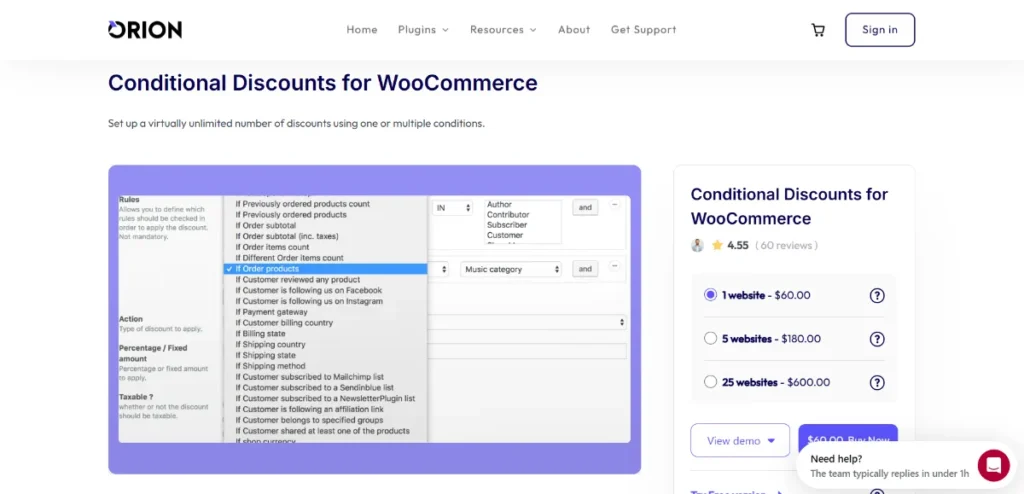Open the shopping cart icon

pyautogui.click(x=818, y=30)
